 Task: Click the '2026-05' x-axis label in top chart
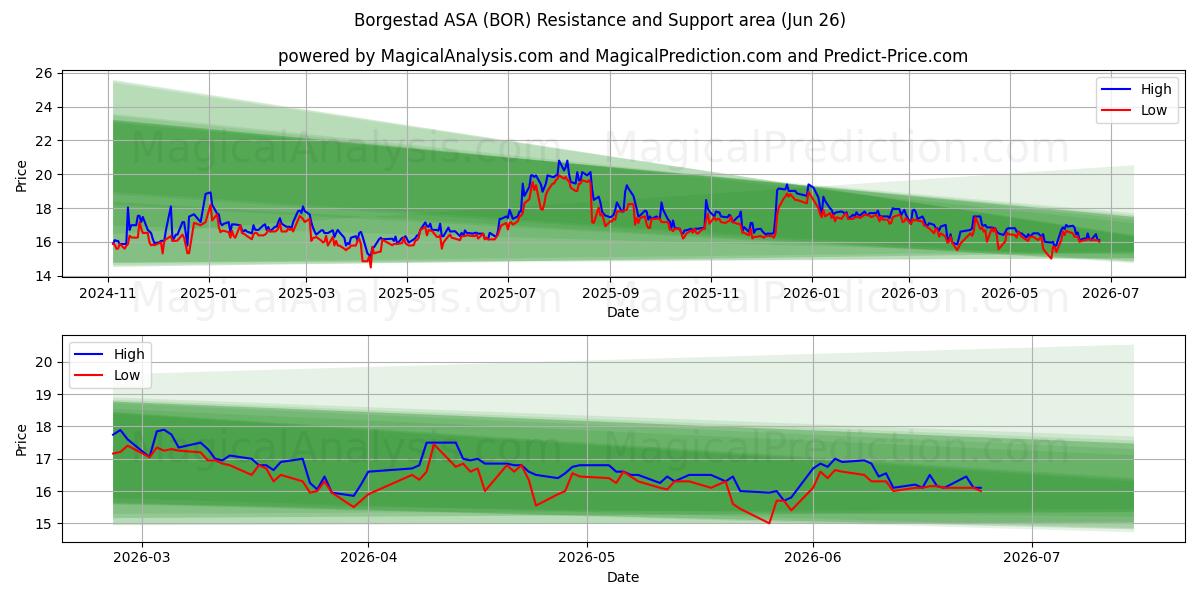(1008, 295)
